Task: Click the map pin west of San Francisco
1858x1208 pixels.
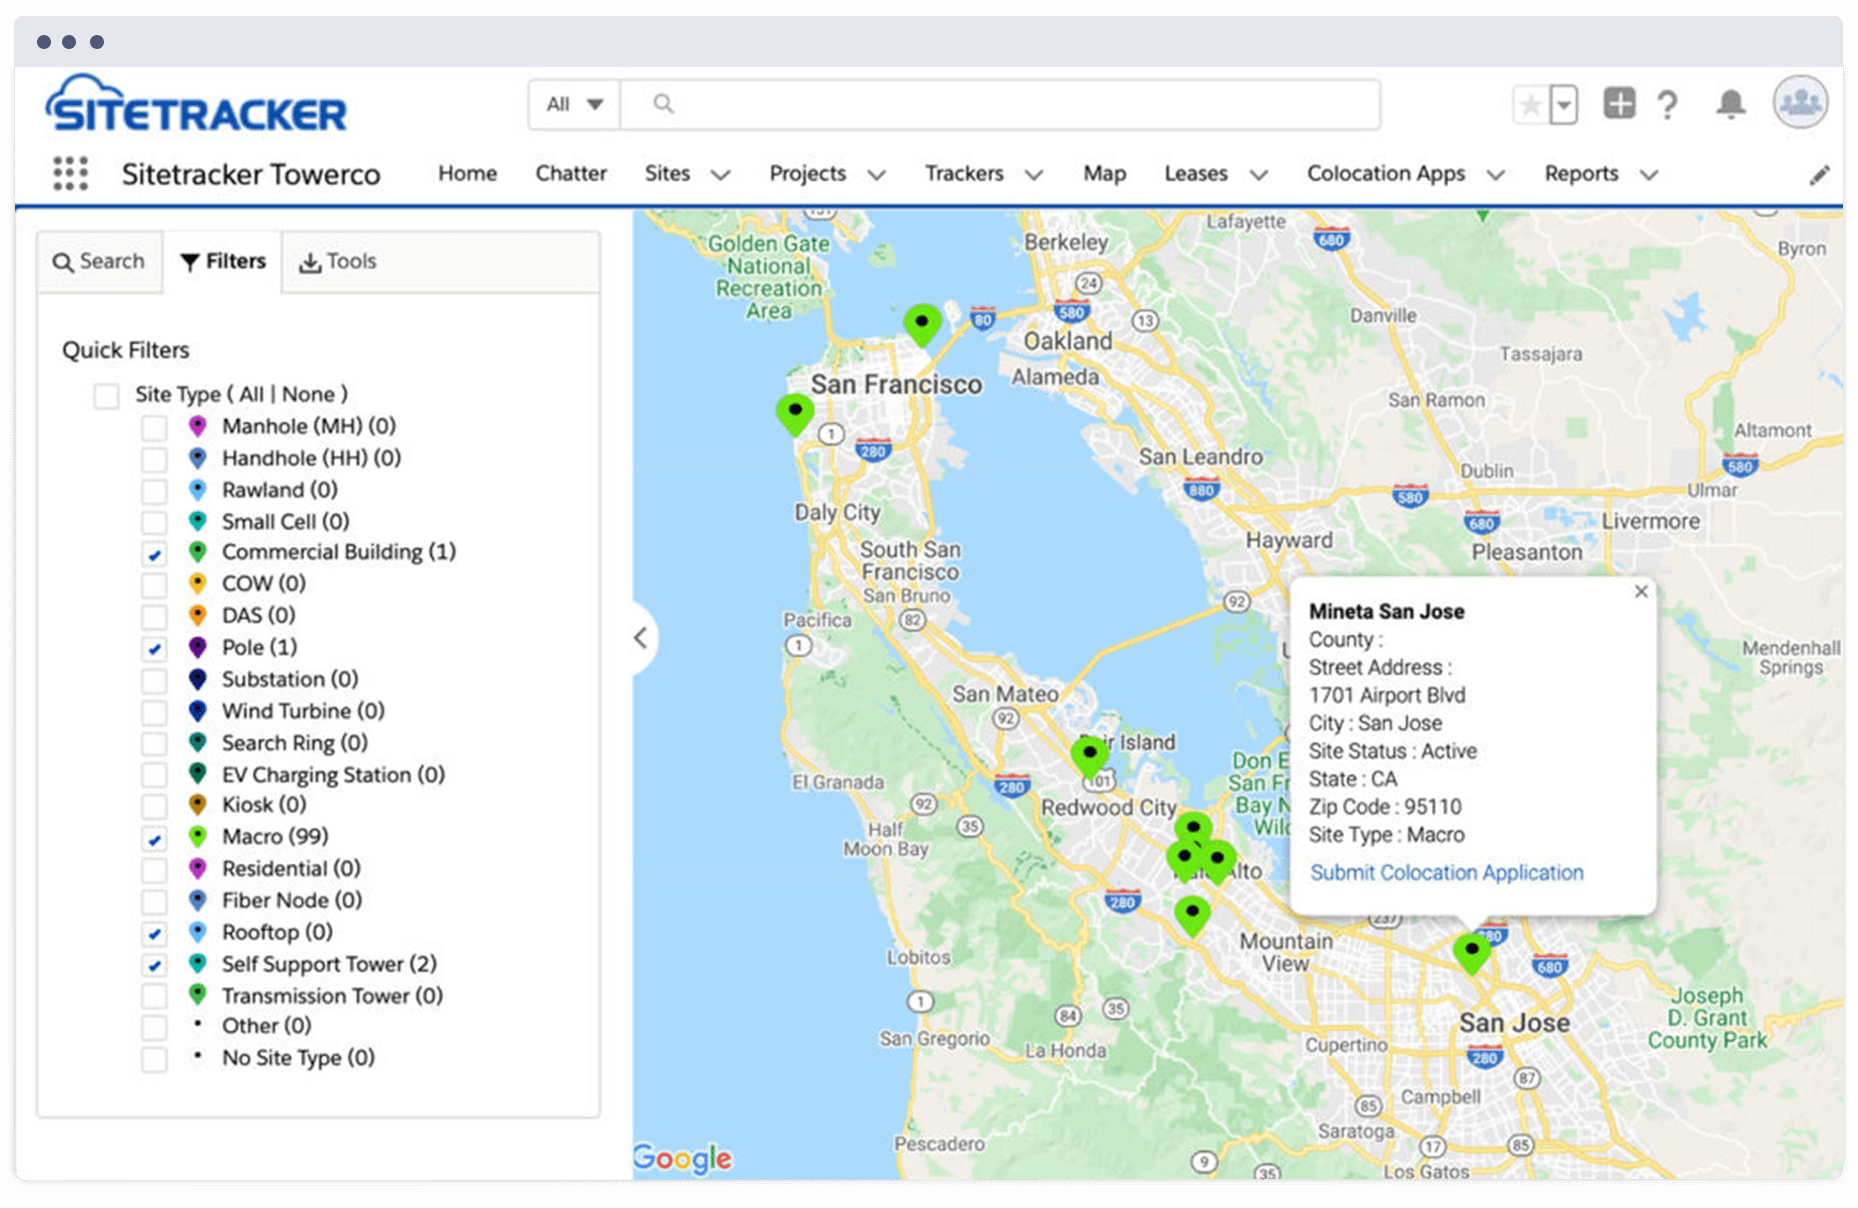Action: [x=795, y=415]
